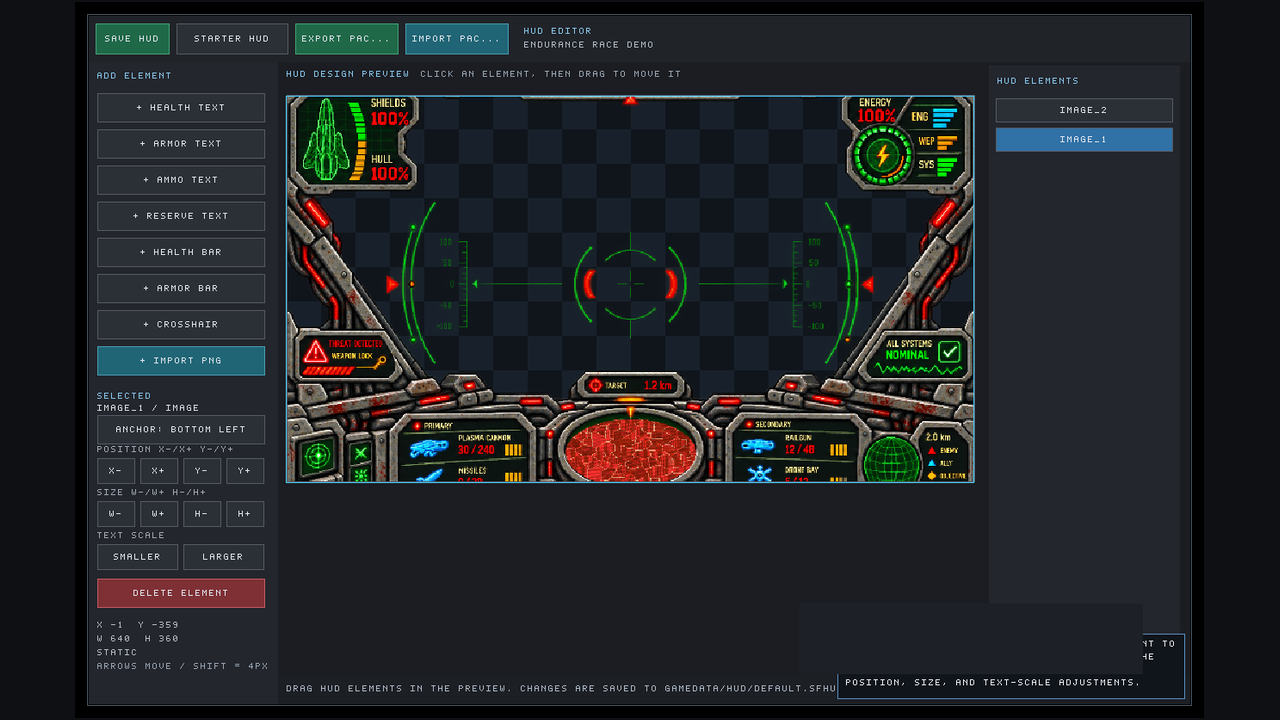Click the blue railgun icon in preview
This screenshot has width=1280, height=720.
(x=758, y=446)
